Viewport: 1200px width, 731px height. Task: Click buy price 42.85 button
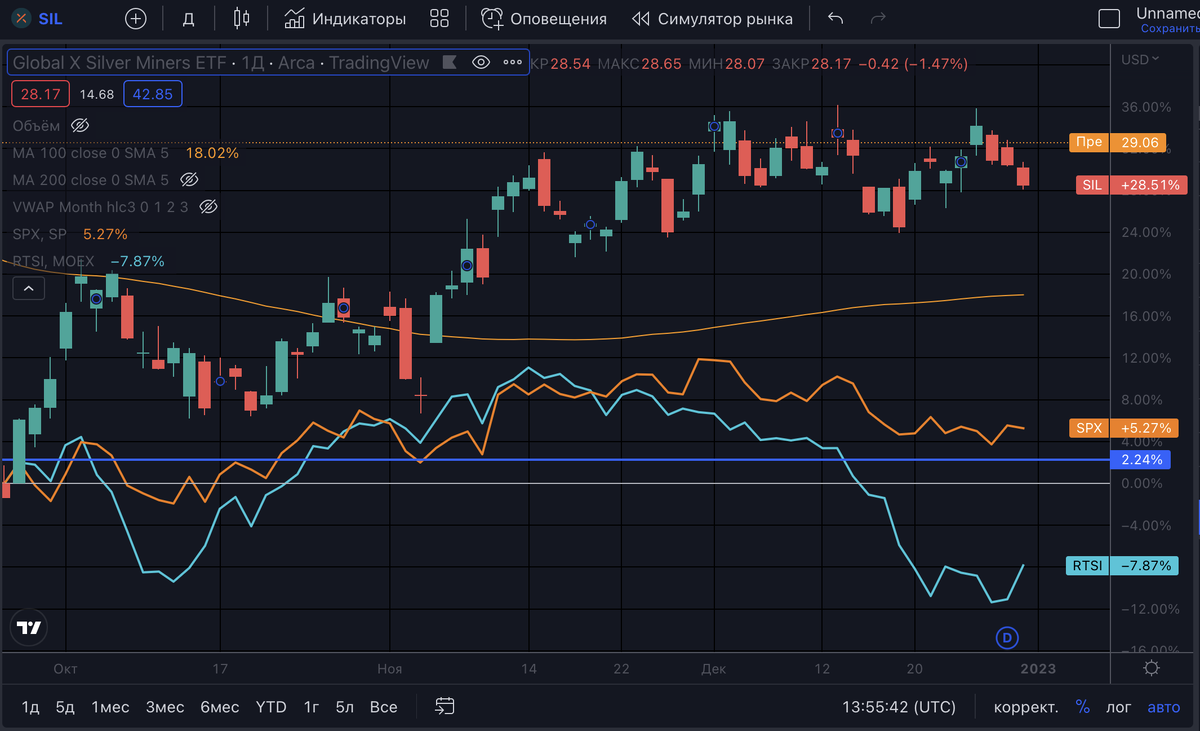point(153,94)
